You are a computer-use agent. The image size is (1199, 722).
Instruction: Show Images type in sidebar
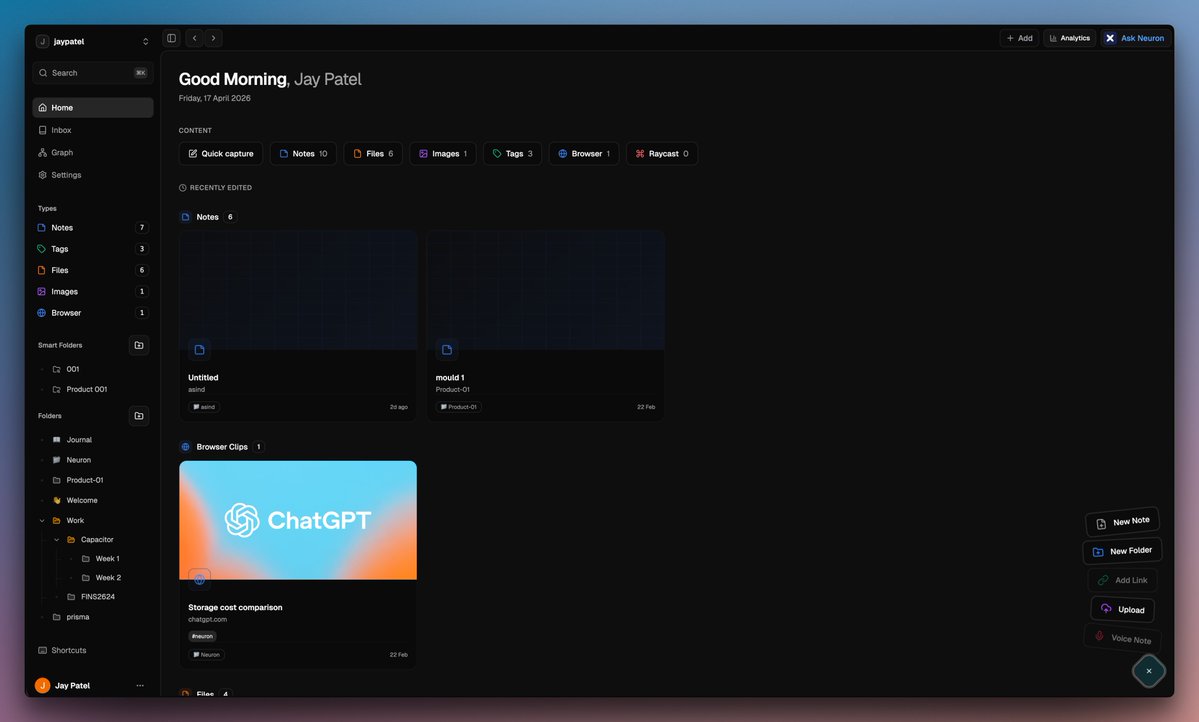pos(93,291)
